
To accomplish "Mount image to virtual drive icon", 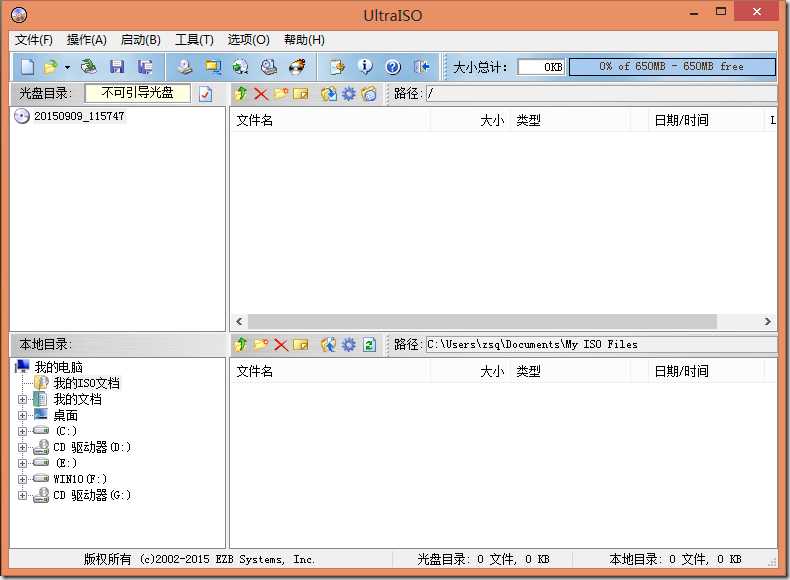I will pos(269,67).
